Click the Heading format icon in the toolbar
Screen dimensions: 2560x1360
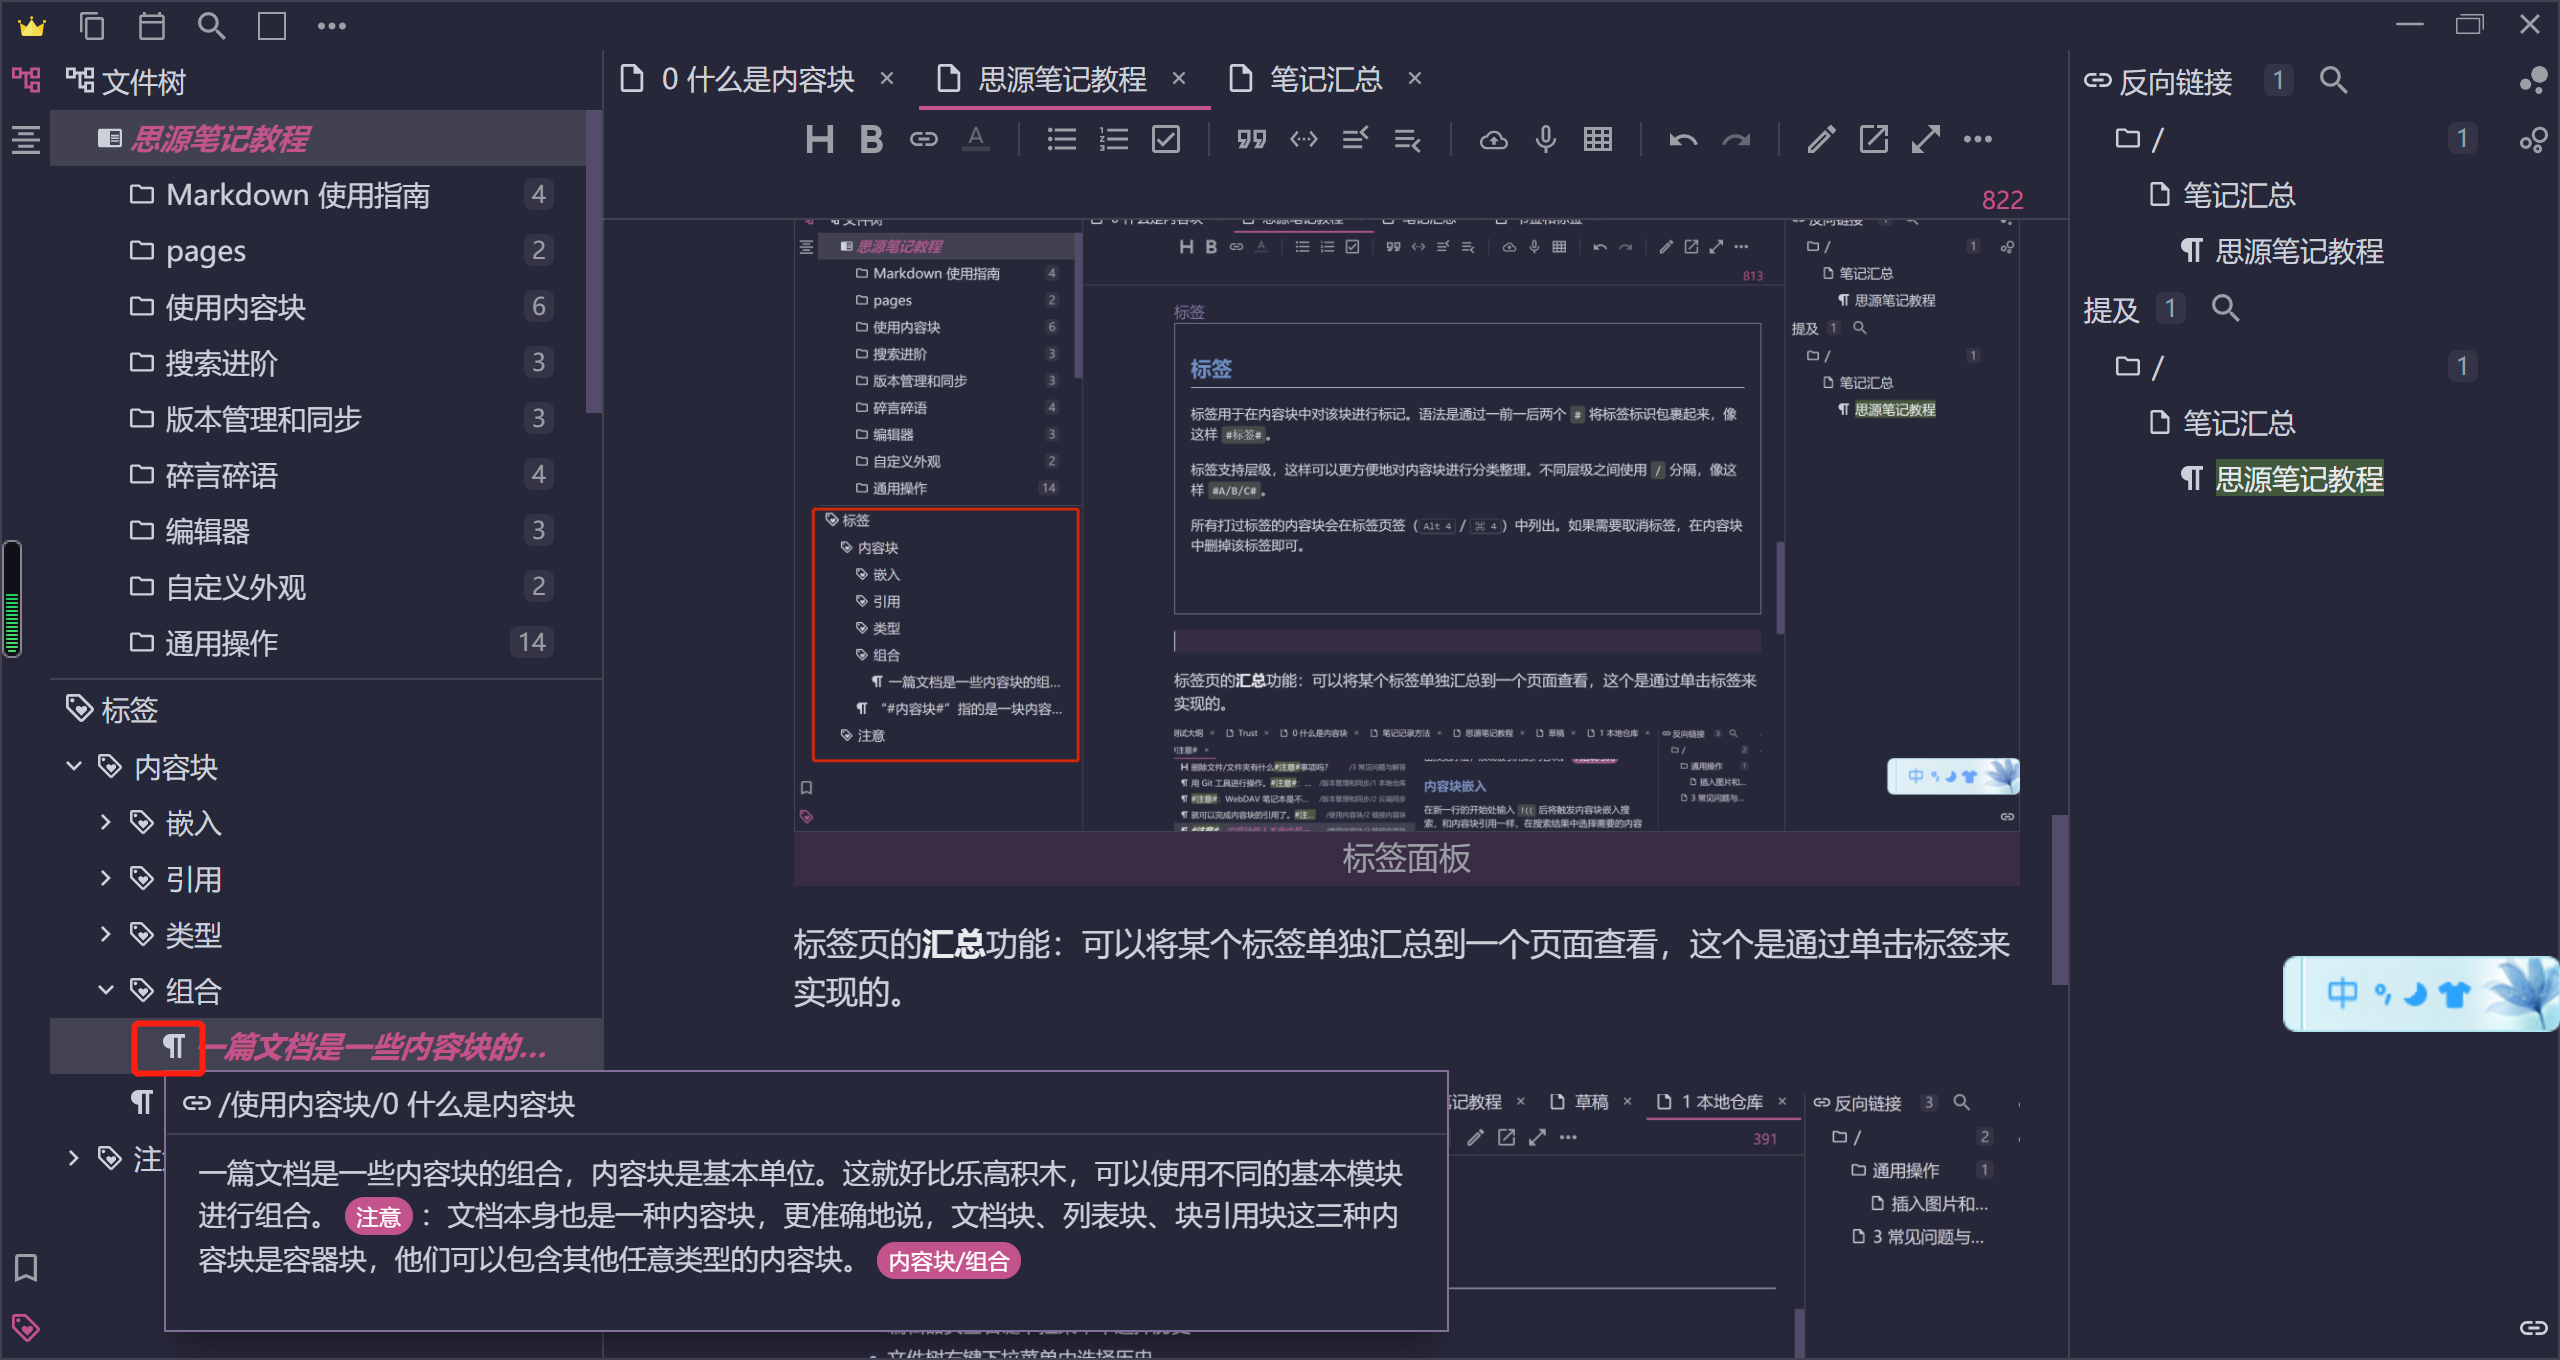[819, 140]
